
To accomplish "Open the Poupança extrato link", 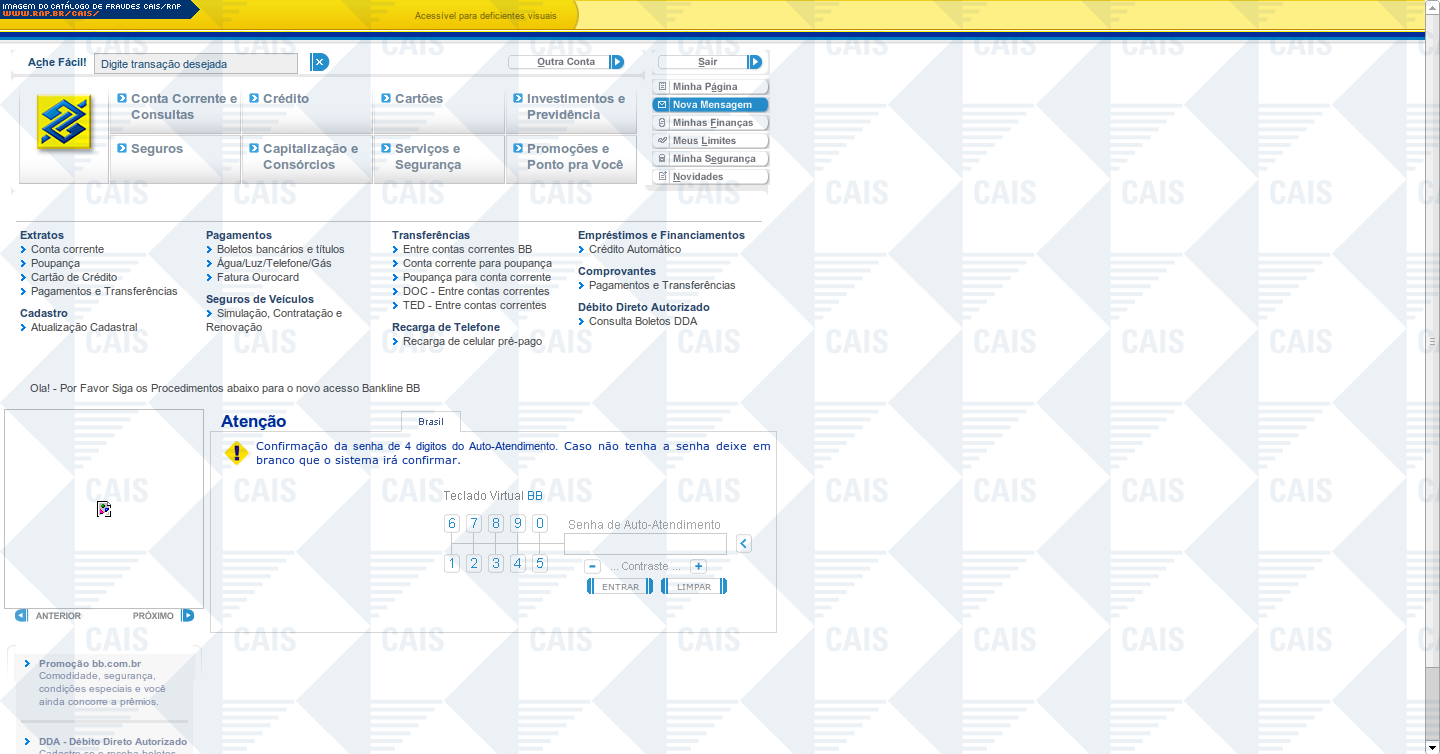I will pyautogui.click(x=55, y=263).
